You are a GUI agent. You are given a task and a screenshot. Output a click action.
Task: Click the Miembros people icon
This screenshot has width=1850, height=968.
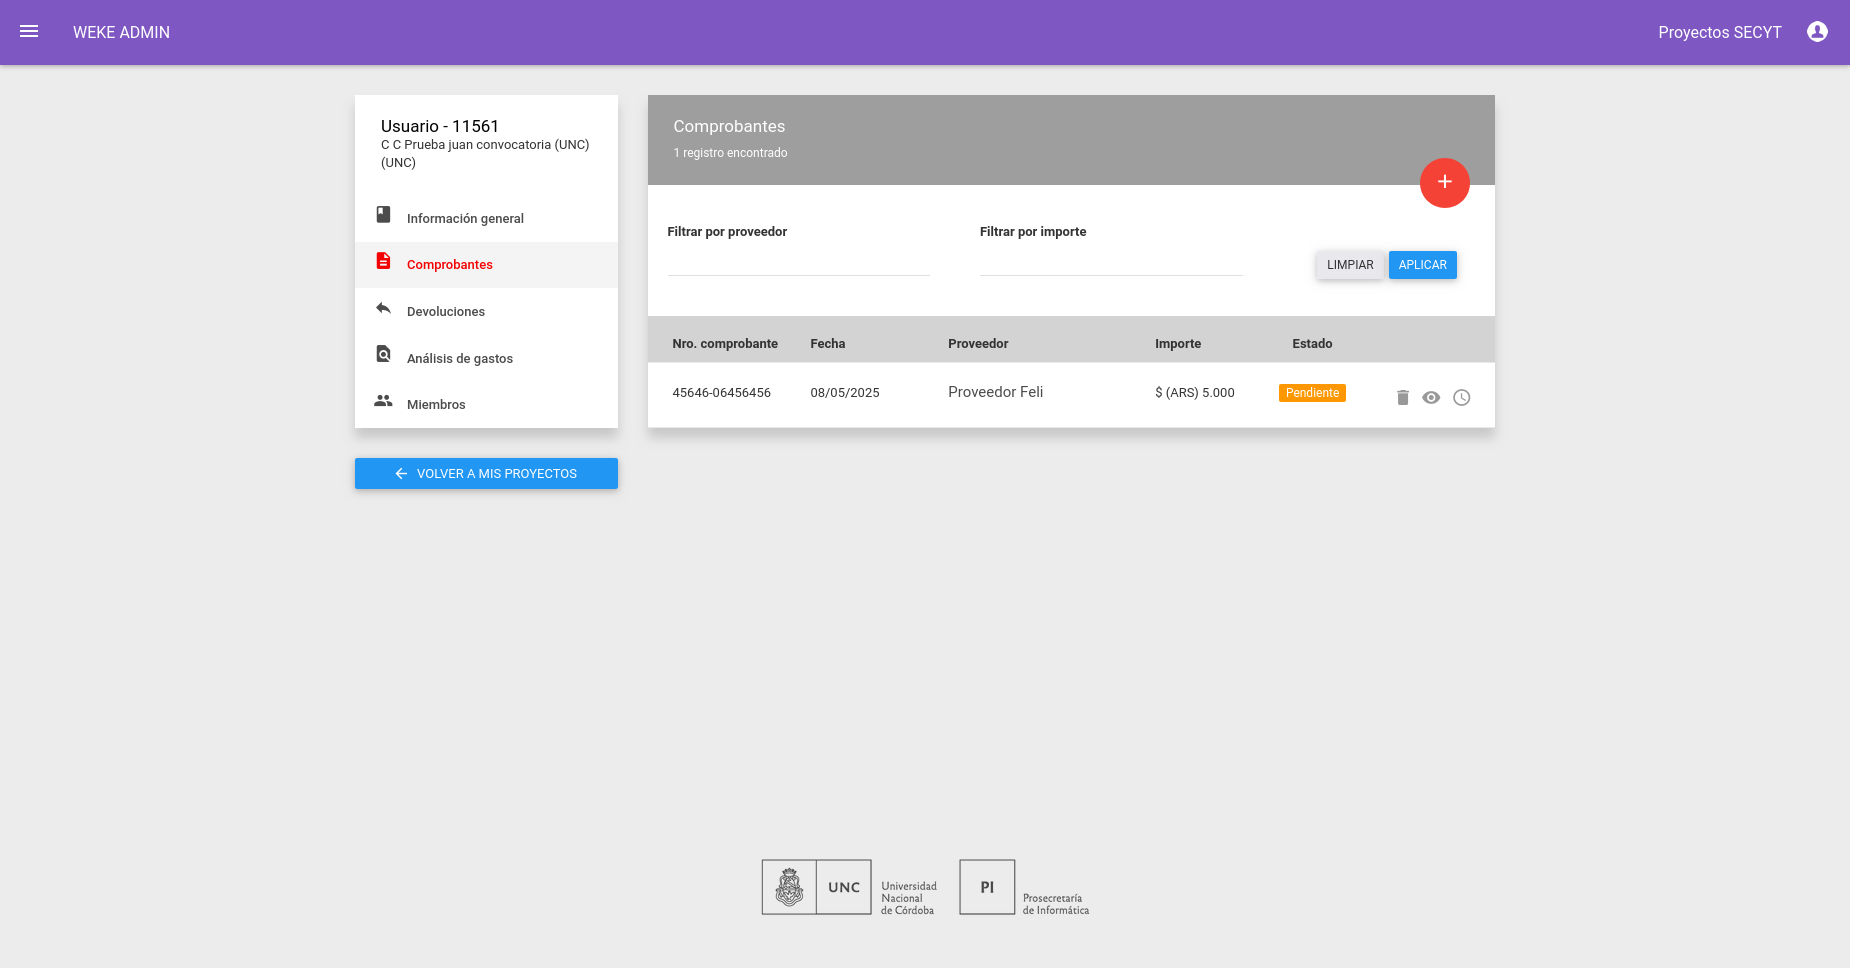click(383, 401)
